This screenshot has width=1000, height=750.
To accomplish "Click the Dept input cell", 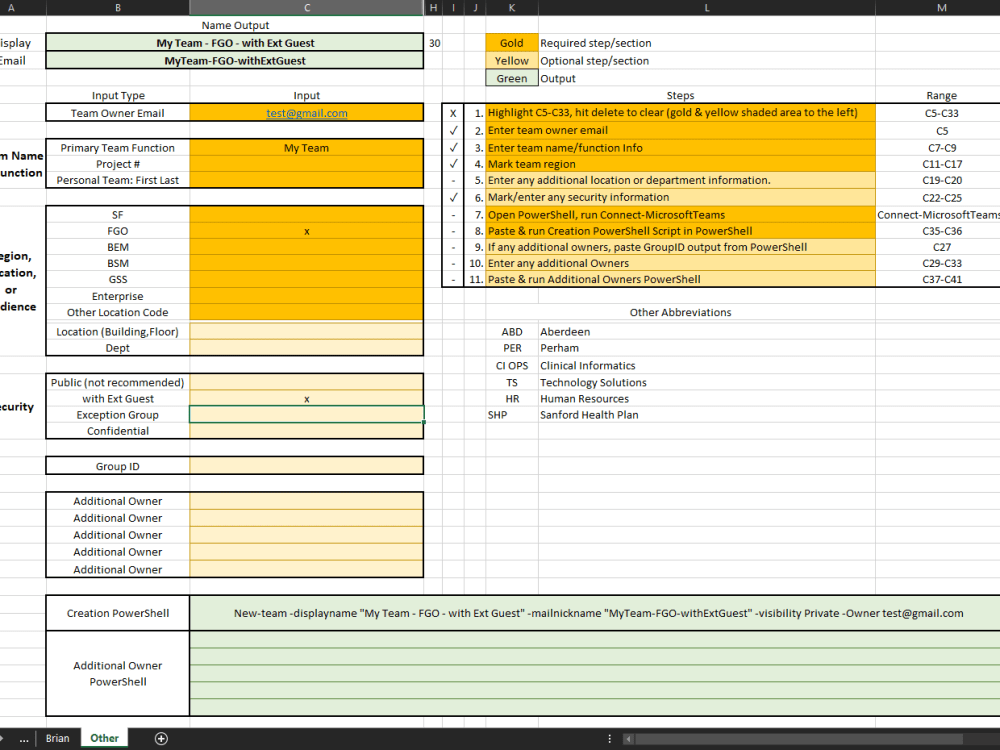I will point(306,348).
